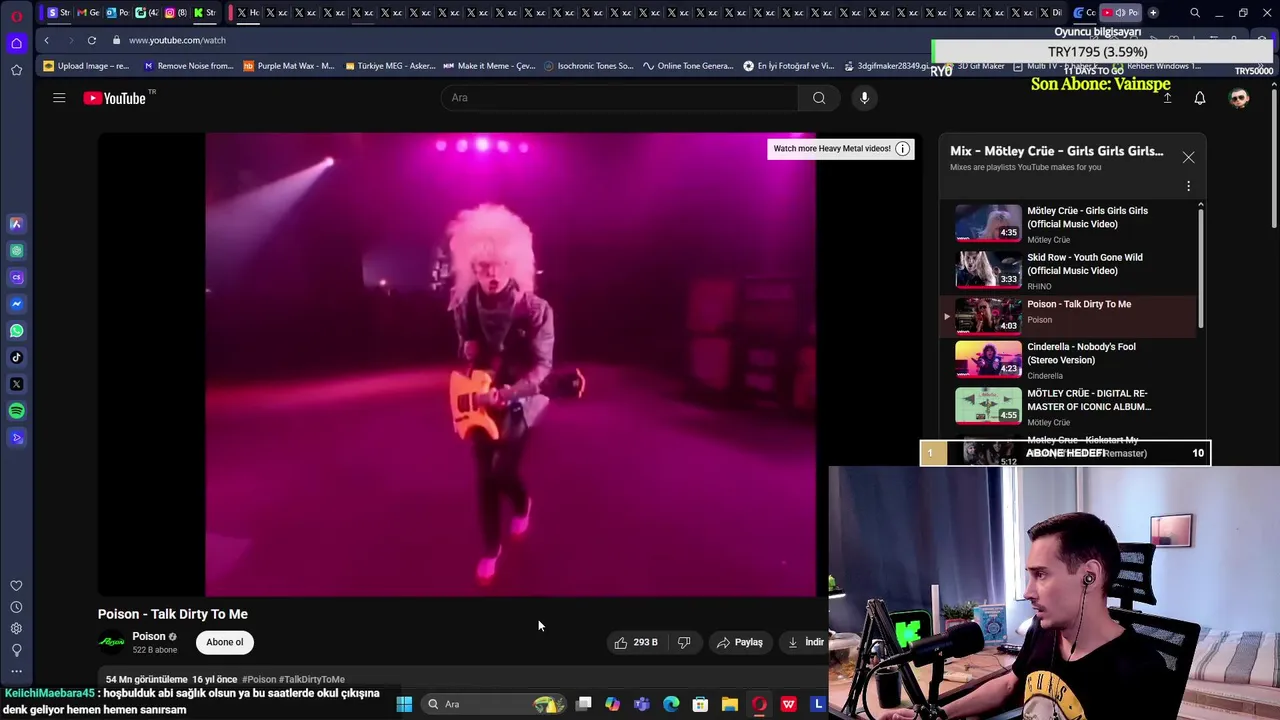Open Opera settings gear in sidebar
This screenshot has width=1280, height=720.
(x=16, y=628)
